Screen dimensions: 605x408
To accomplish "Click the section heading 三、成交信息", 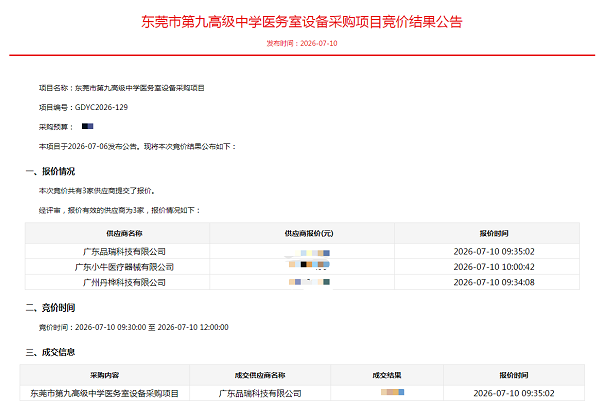I will pos(50,352).
